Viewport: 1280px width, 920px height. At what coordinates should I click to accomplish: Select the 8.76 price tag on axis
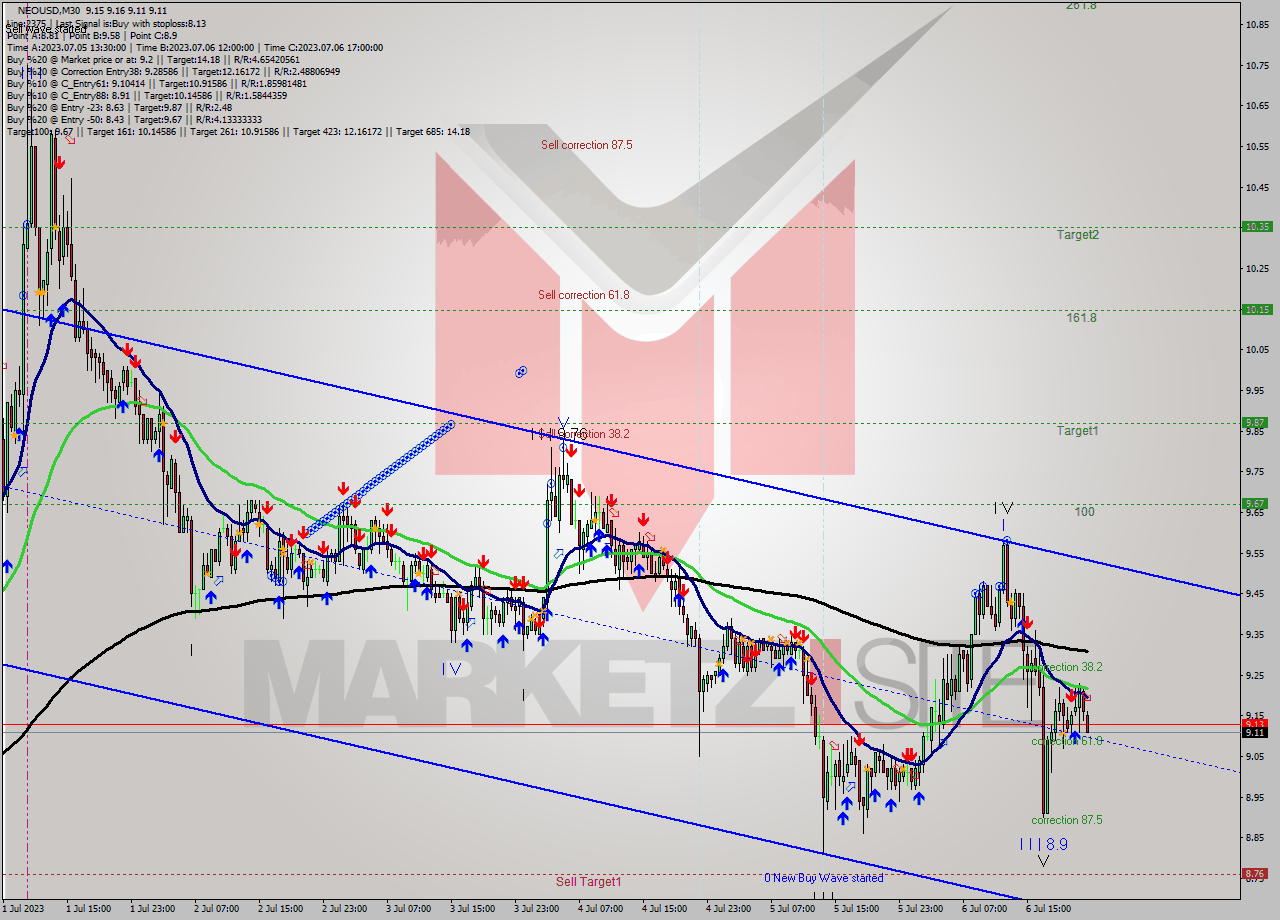click(x=1255, y=874)
